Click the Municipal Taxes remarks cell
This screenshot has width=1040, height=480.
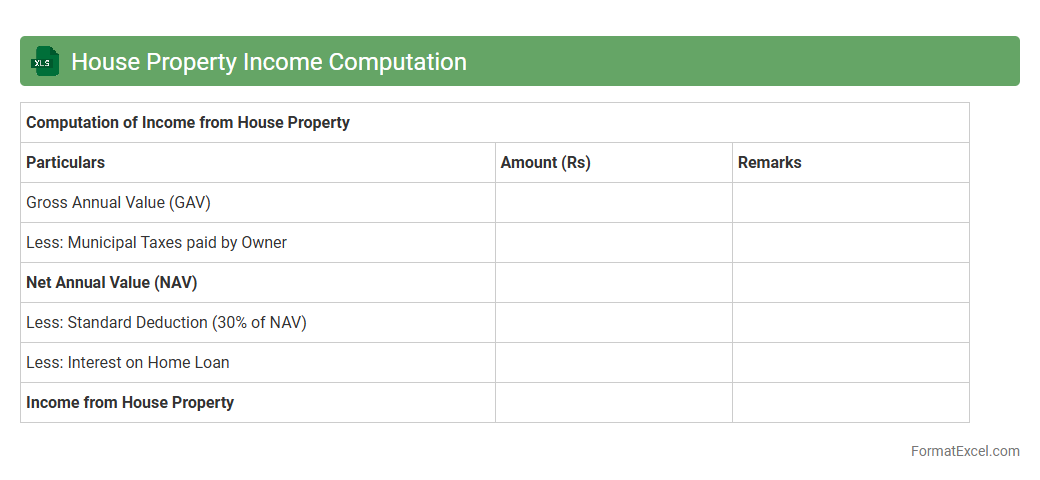point(850,243)
